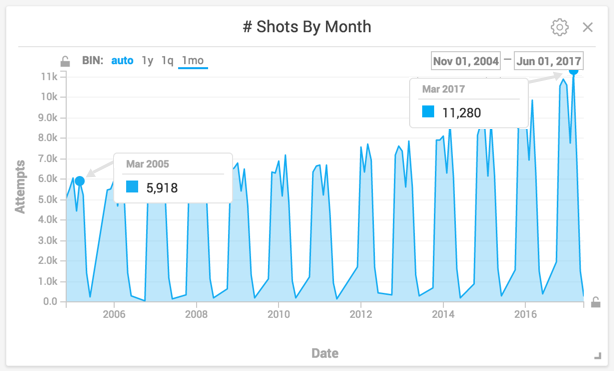Select the auto bin option
The height and width of the screenshot is (371, 614).
[122, 61]
